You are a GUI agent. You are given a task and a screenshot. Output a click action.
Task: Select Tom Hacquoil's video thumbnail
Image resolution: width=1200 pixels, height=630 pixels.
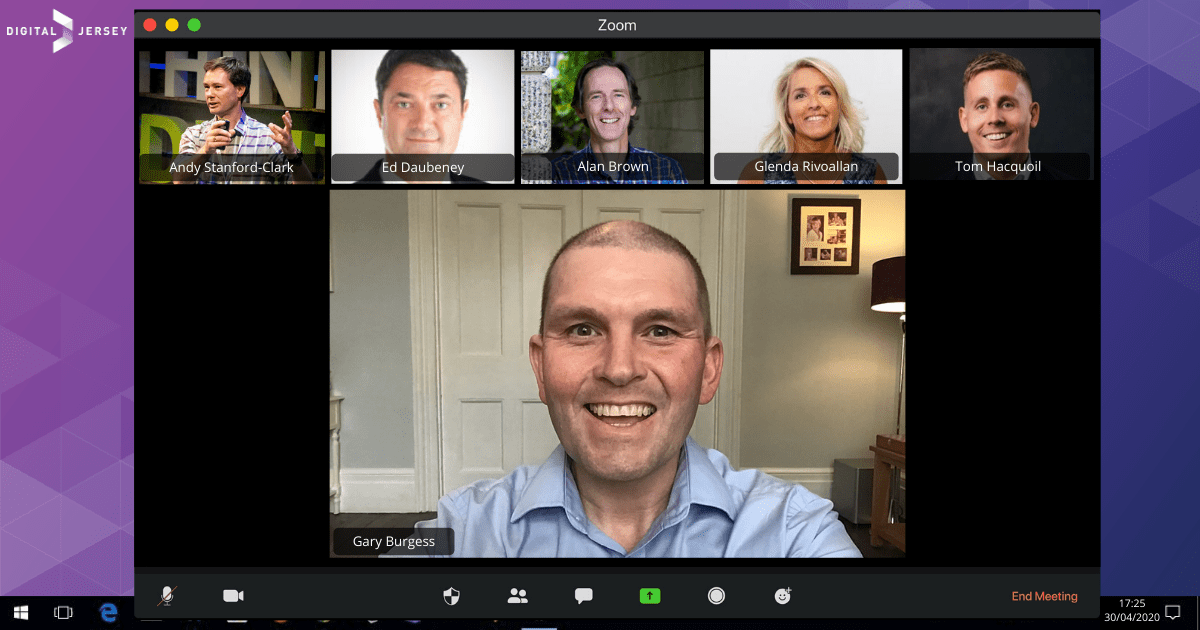click(1001, 116)
